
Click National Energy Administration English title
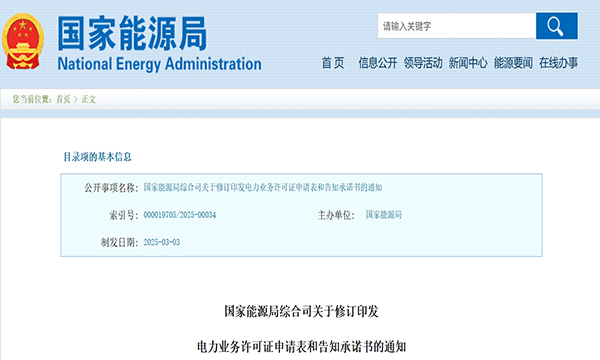(159, 64)
